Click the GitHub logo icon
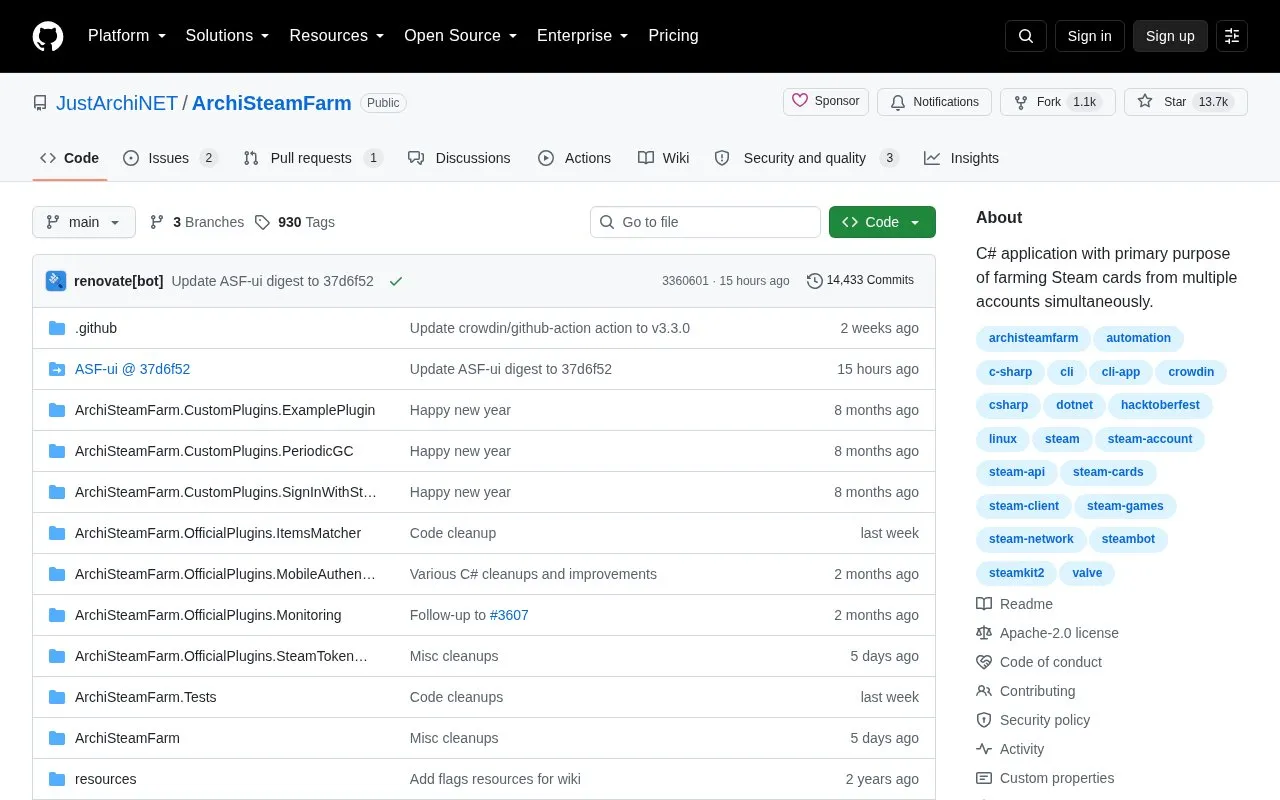 48,36
